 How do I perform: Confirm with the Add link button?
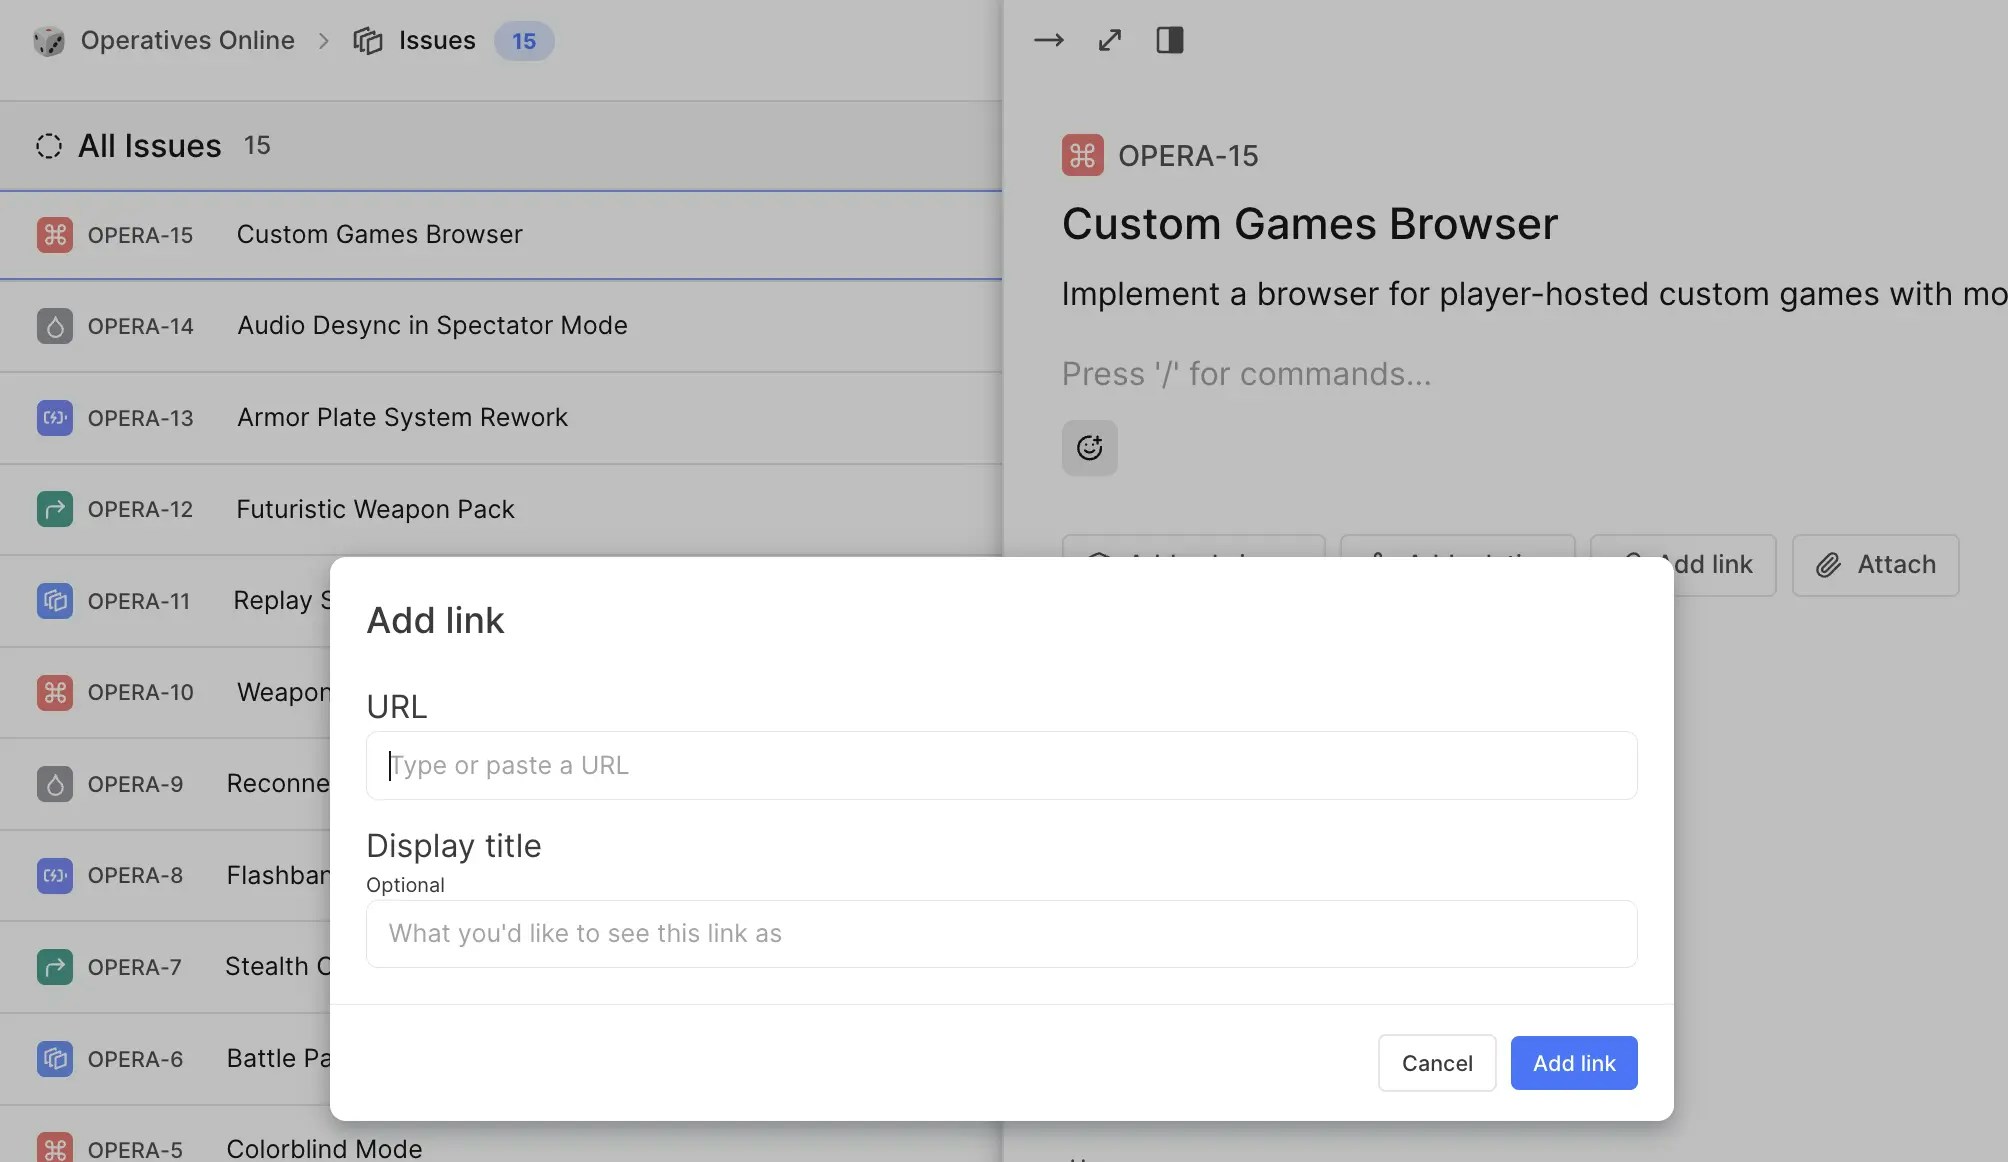click(1573, 1063)
